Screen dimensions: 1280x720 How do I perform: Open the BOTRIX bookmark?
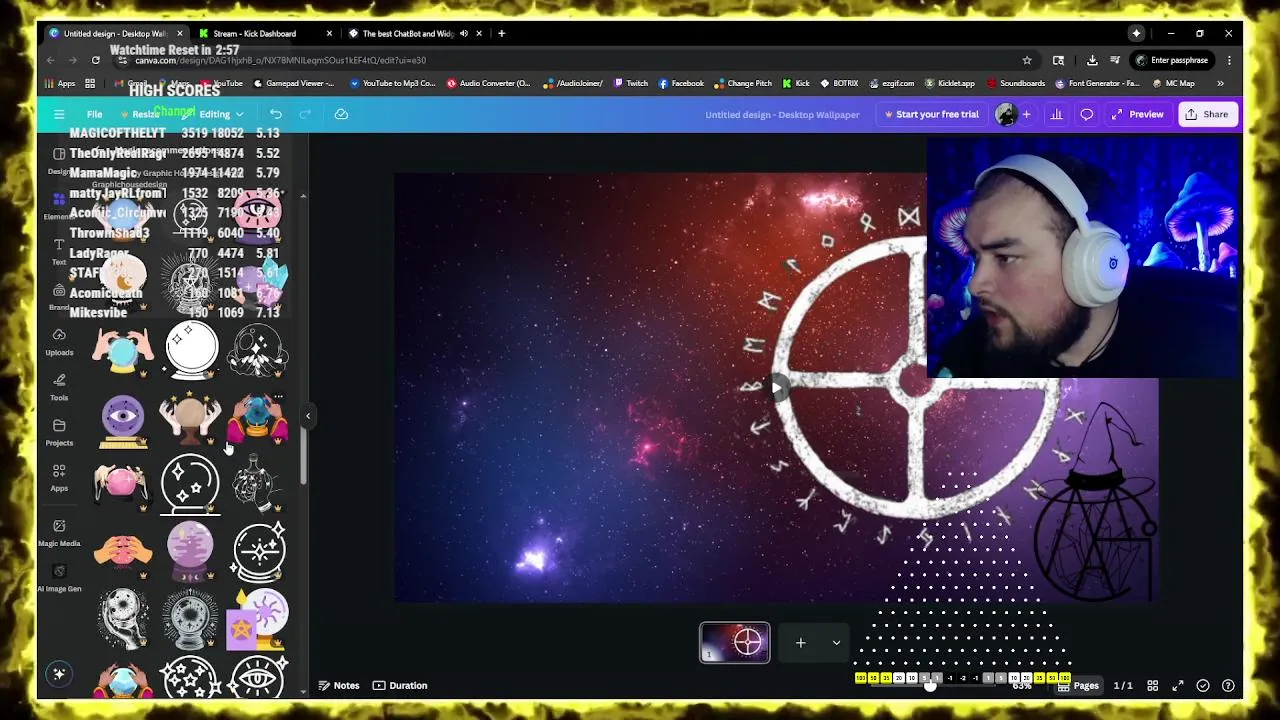pyautogui.click(x=838, y=83)
